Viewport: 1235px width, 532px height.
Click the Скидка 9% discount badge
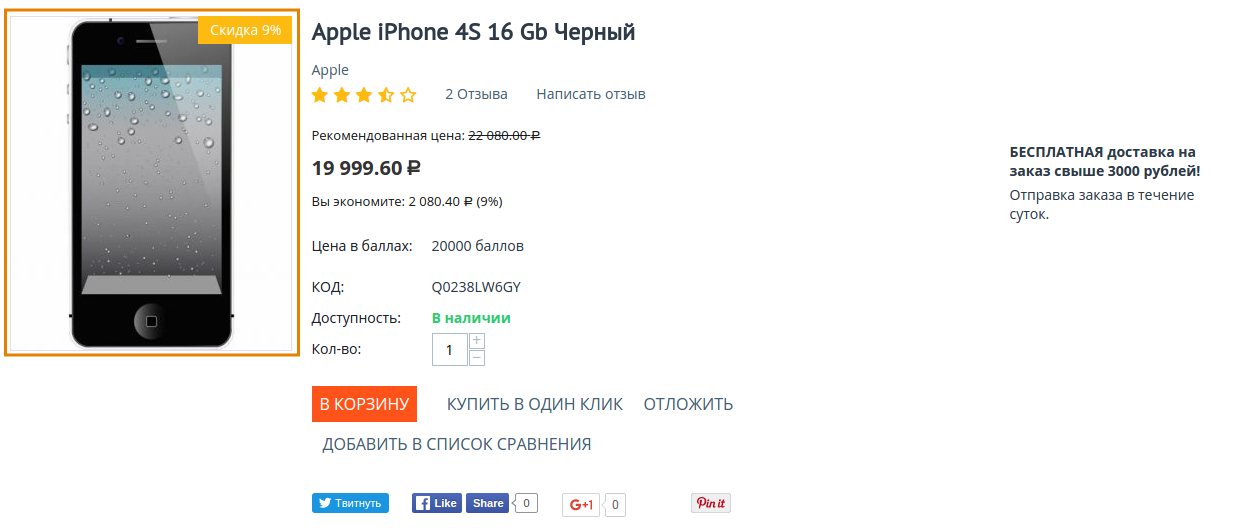[x=245, y=30]
